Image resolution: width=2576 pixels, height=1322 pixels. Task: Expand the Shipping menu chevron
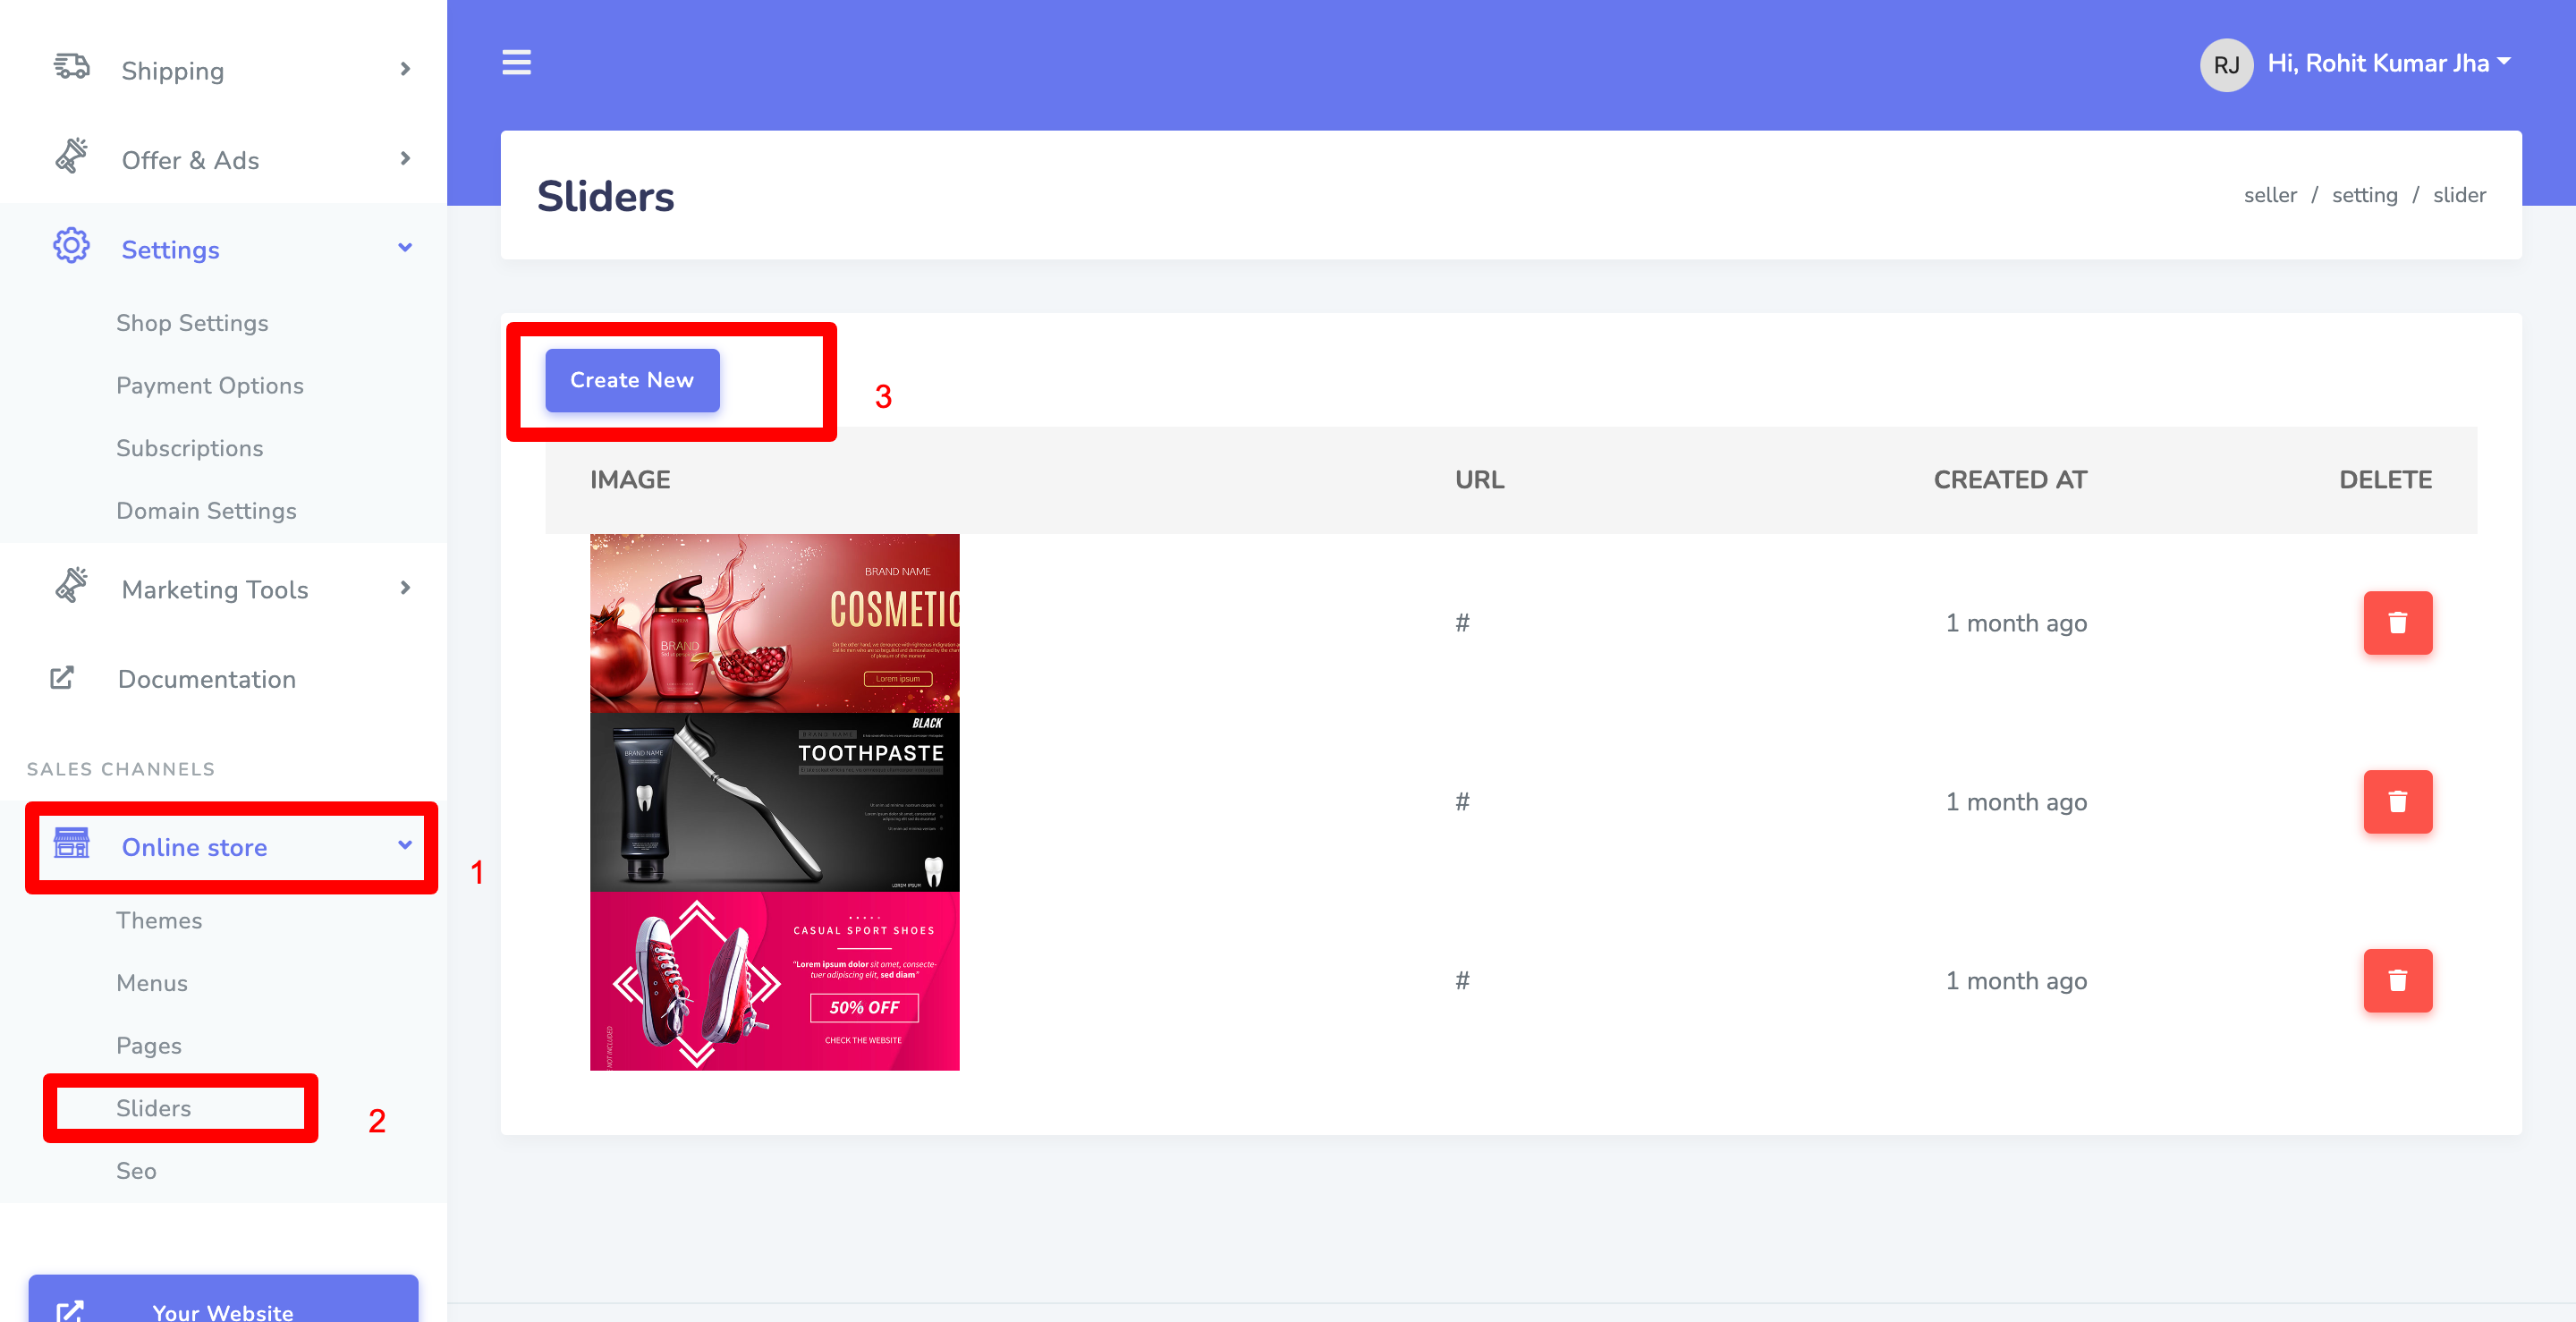coord(405,69)
